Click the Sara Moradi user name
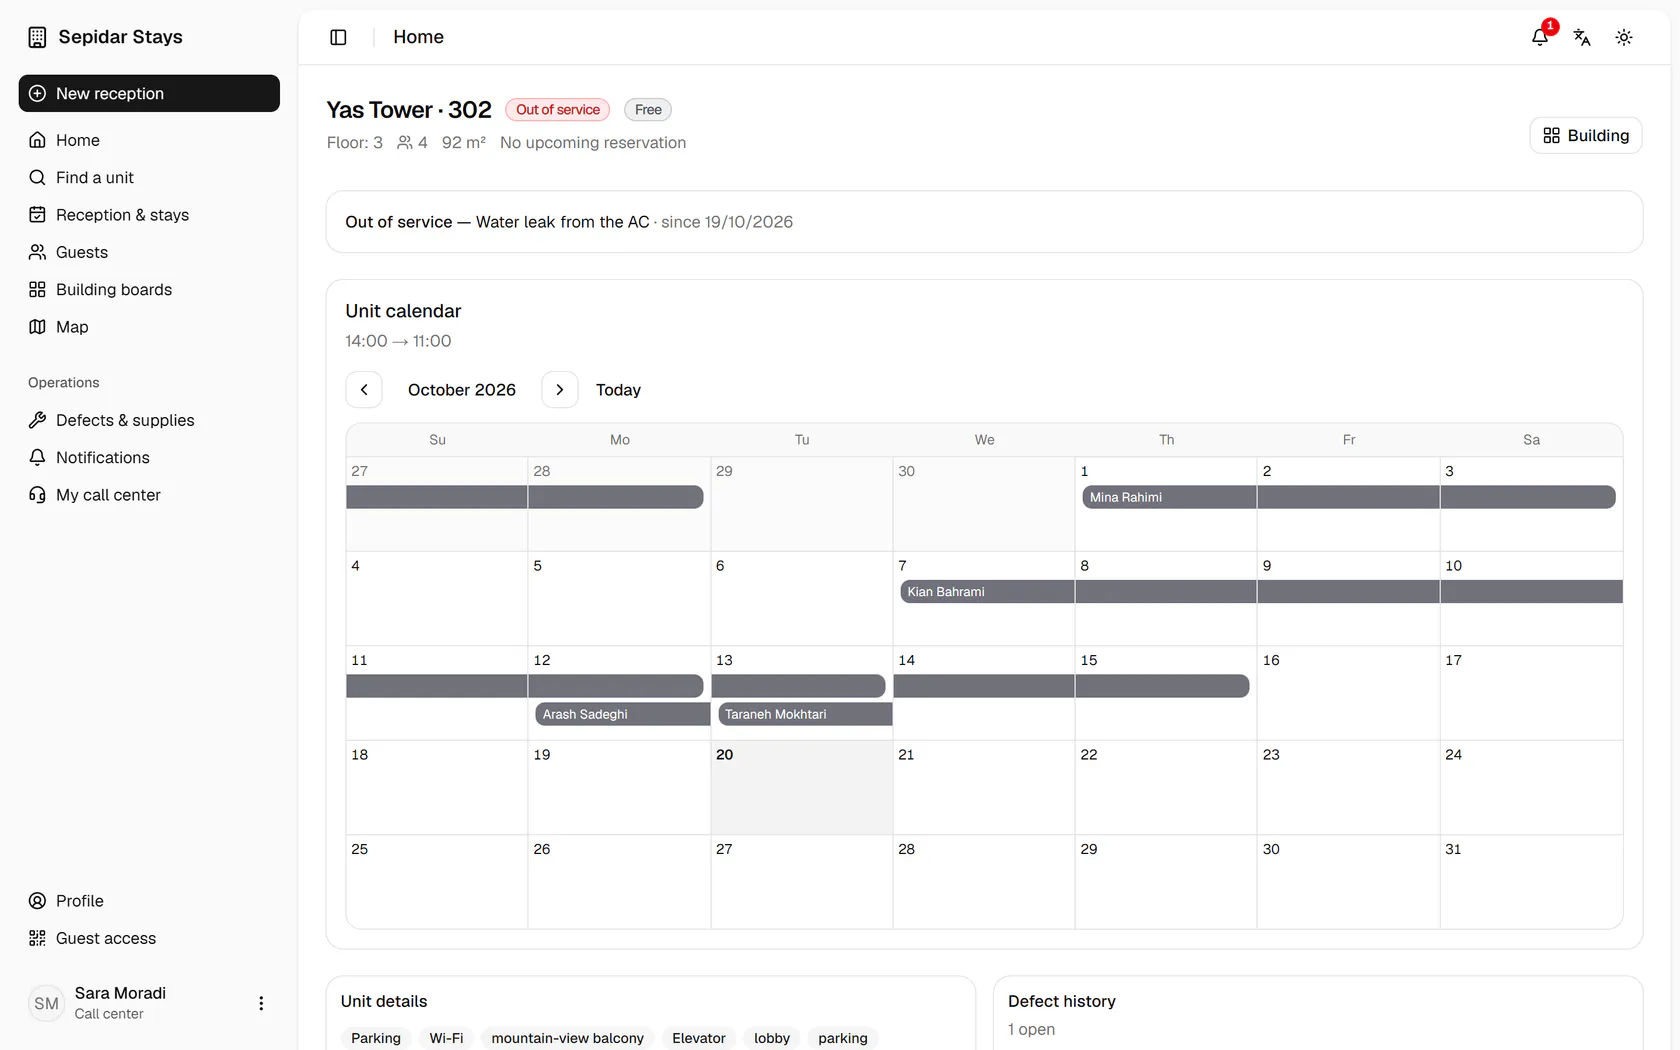Screen dimensions: 1680x1050 [x=120, y=993]
